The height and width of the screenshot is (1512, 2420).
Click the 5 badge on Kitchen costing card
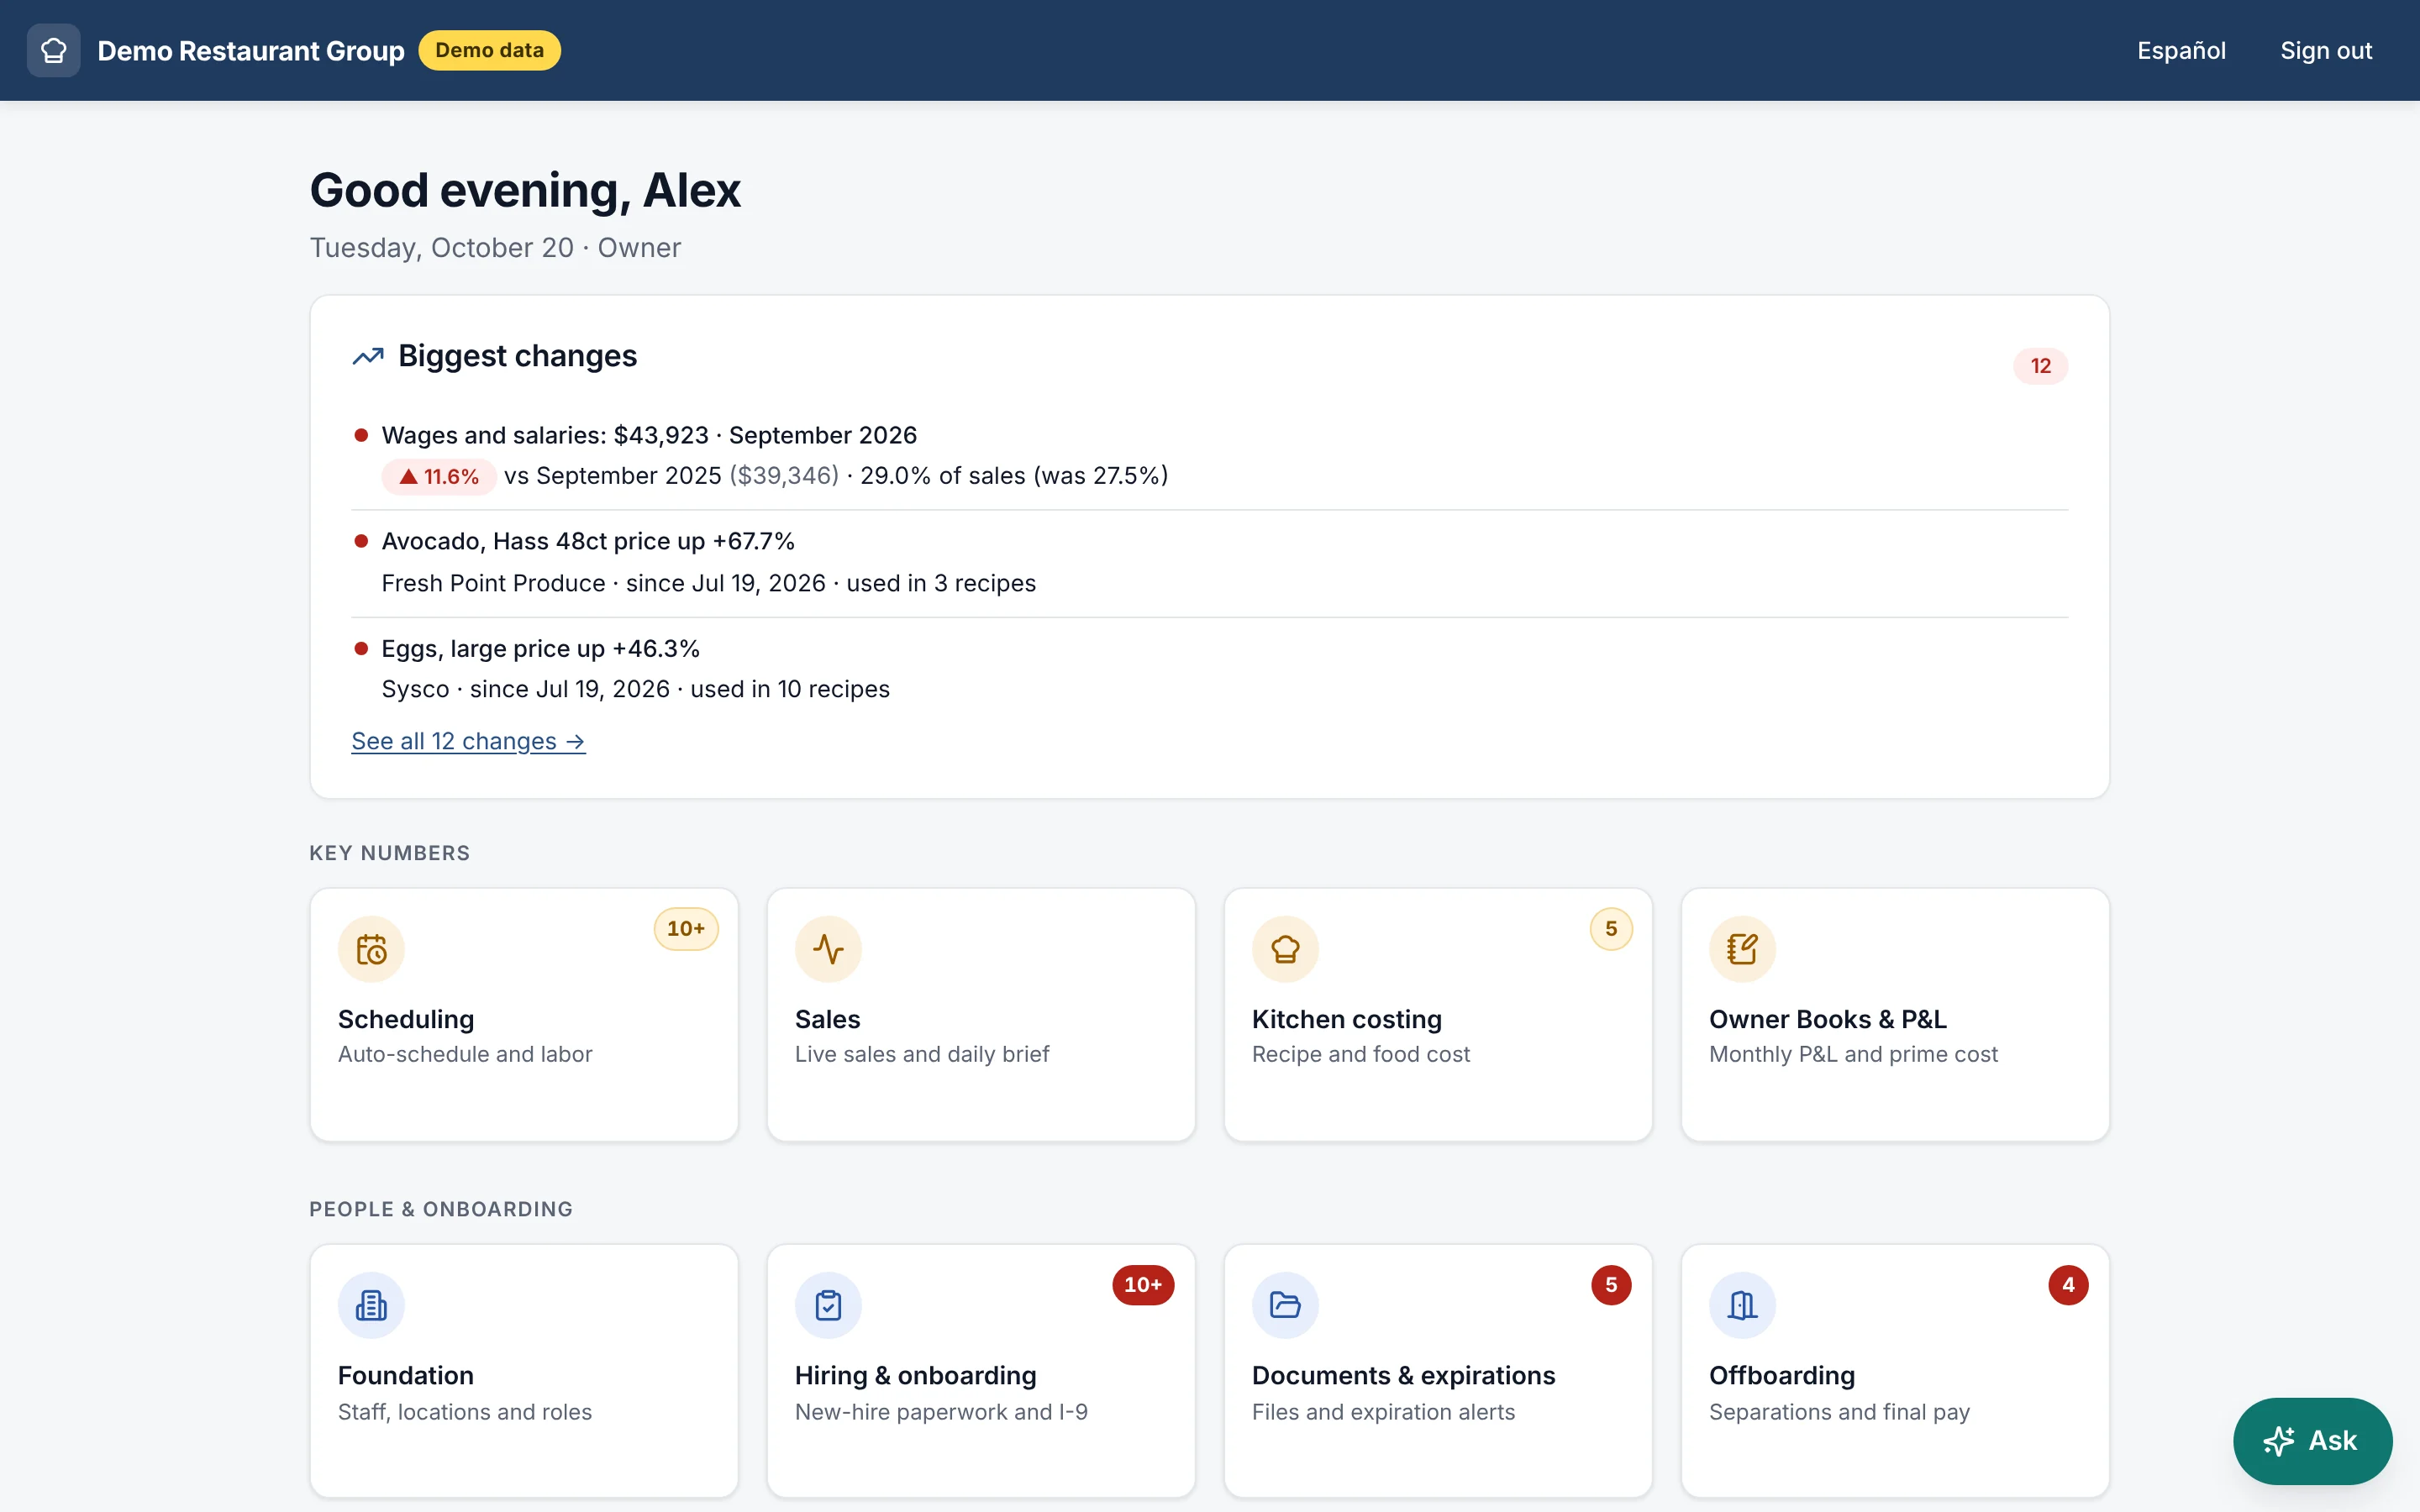click(x=1611, y=929)
